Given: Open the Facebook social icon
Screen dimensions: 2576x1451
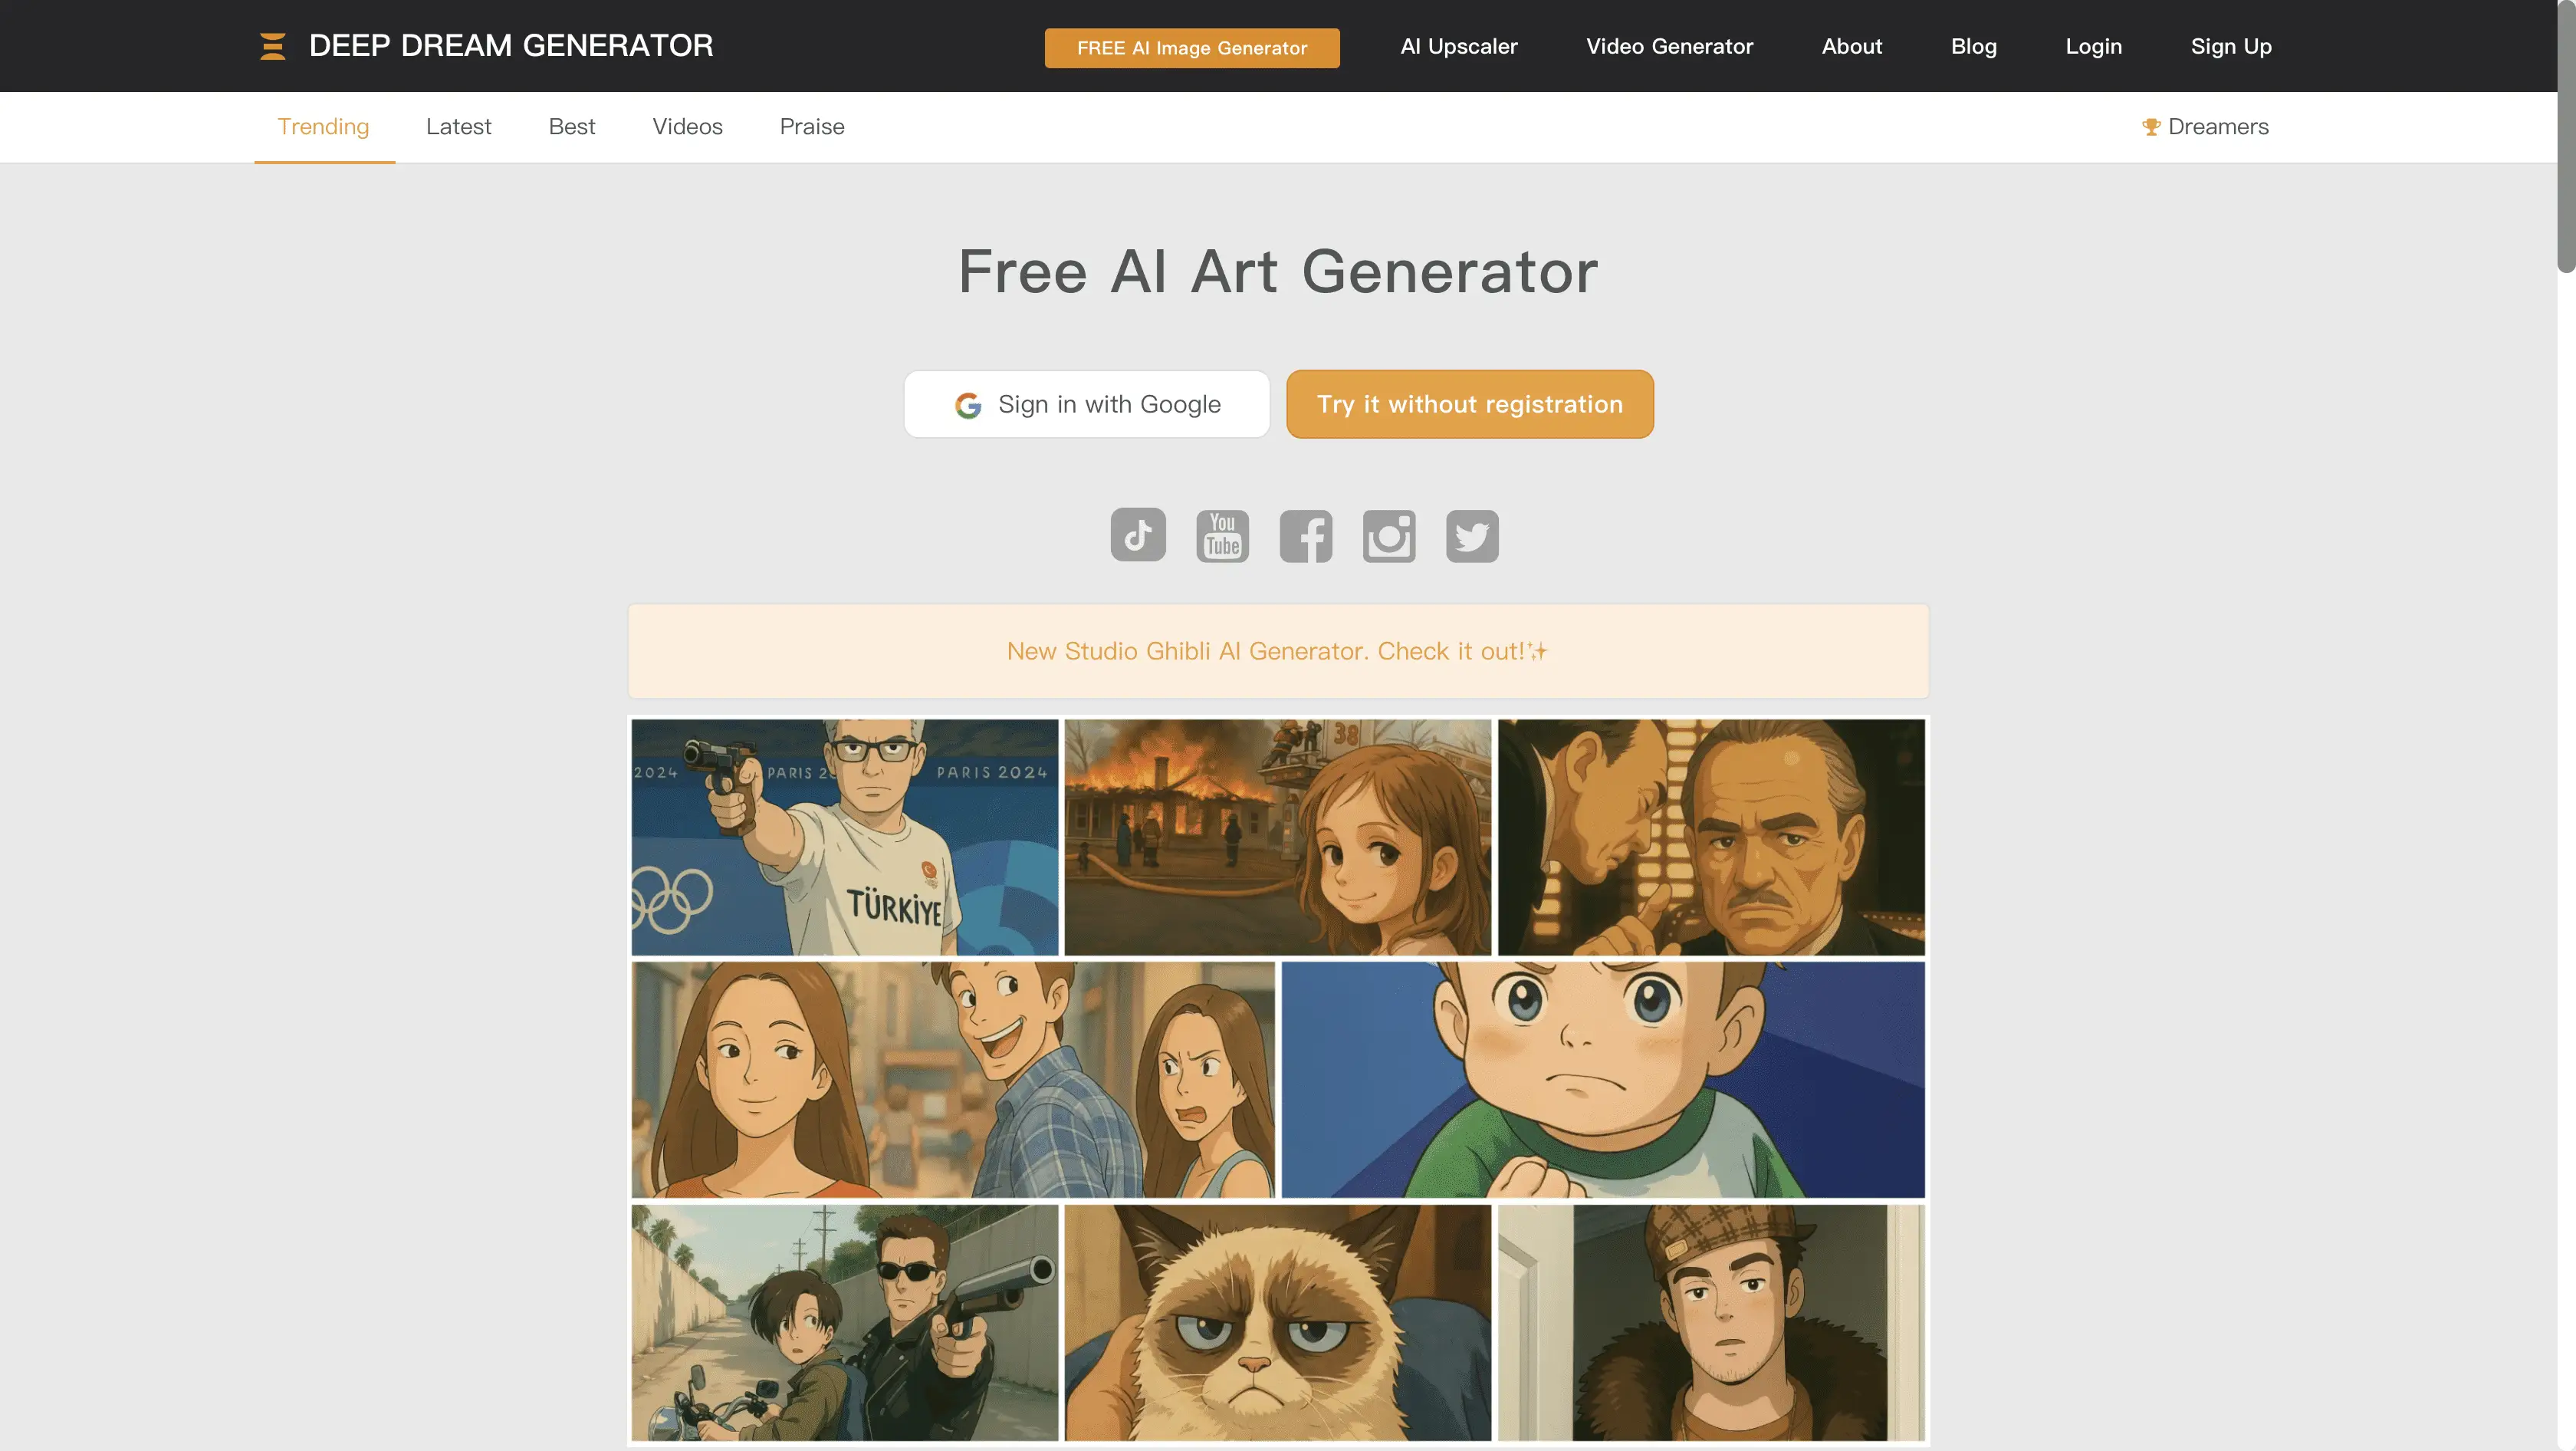Looking at the screenshot, I should pyautogui.click(x=1306, y=536).
